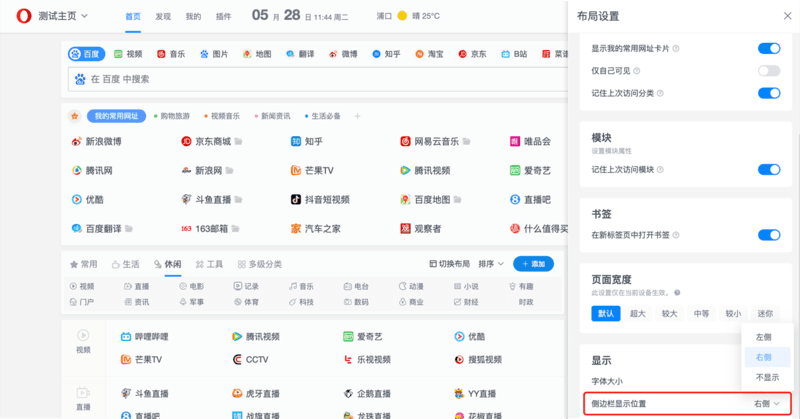
Task: Toggle 记住上次访问分类 switch
Action: point(769,93)
